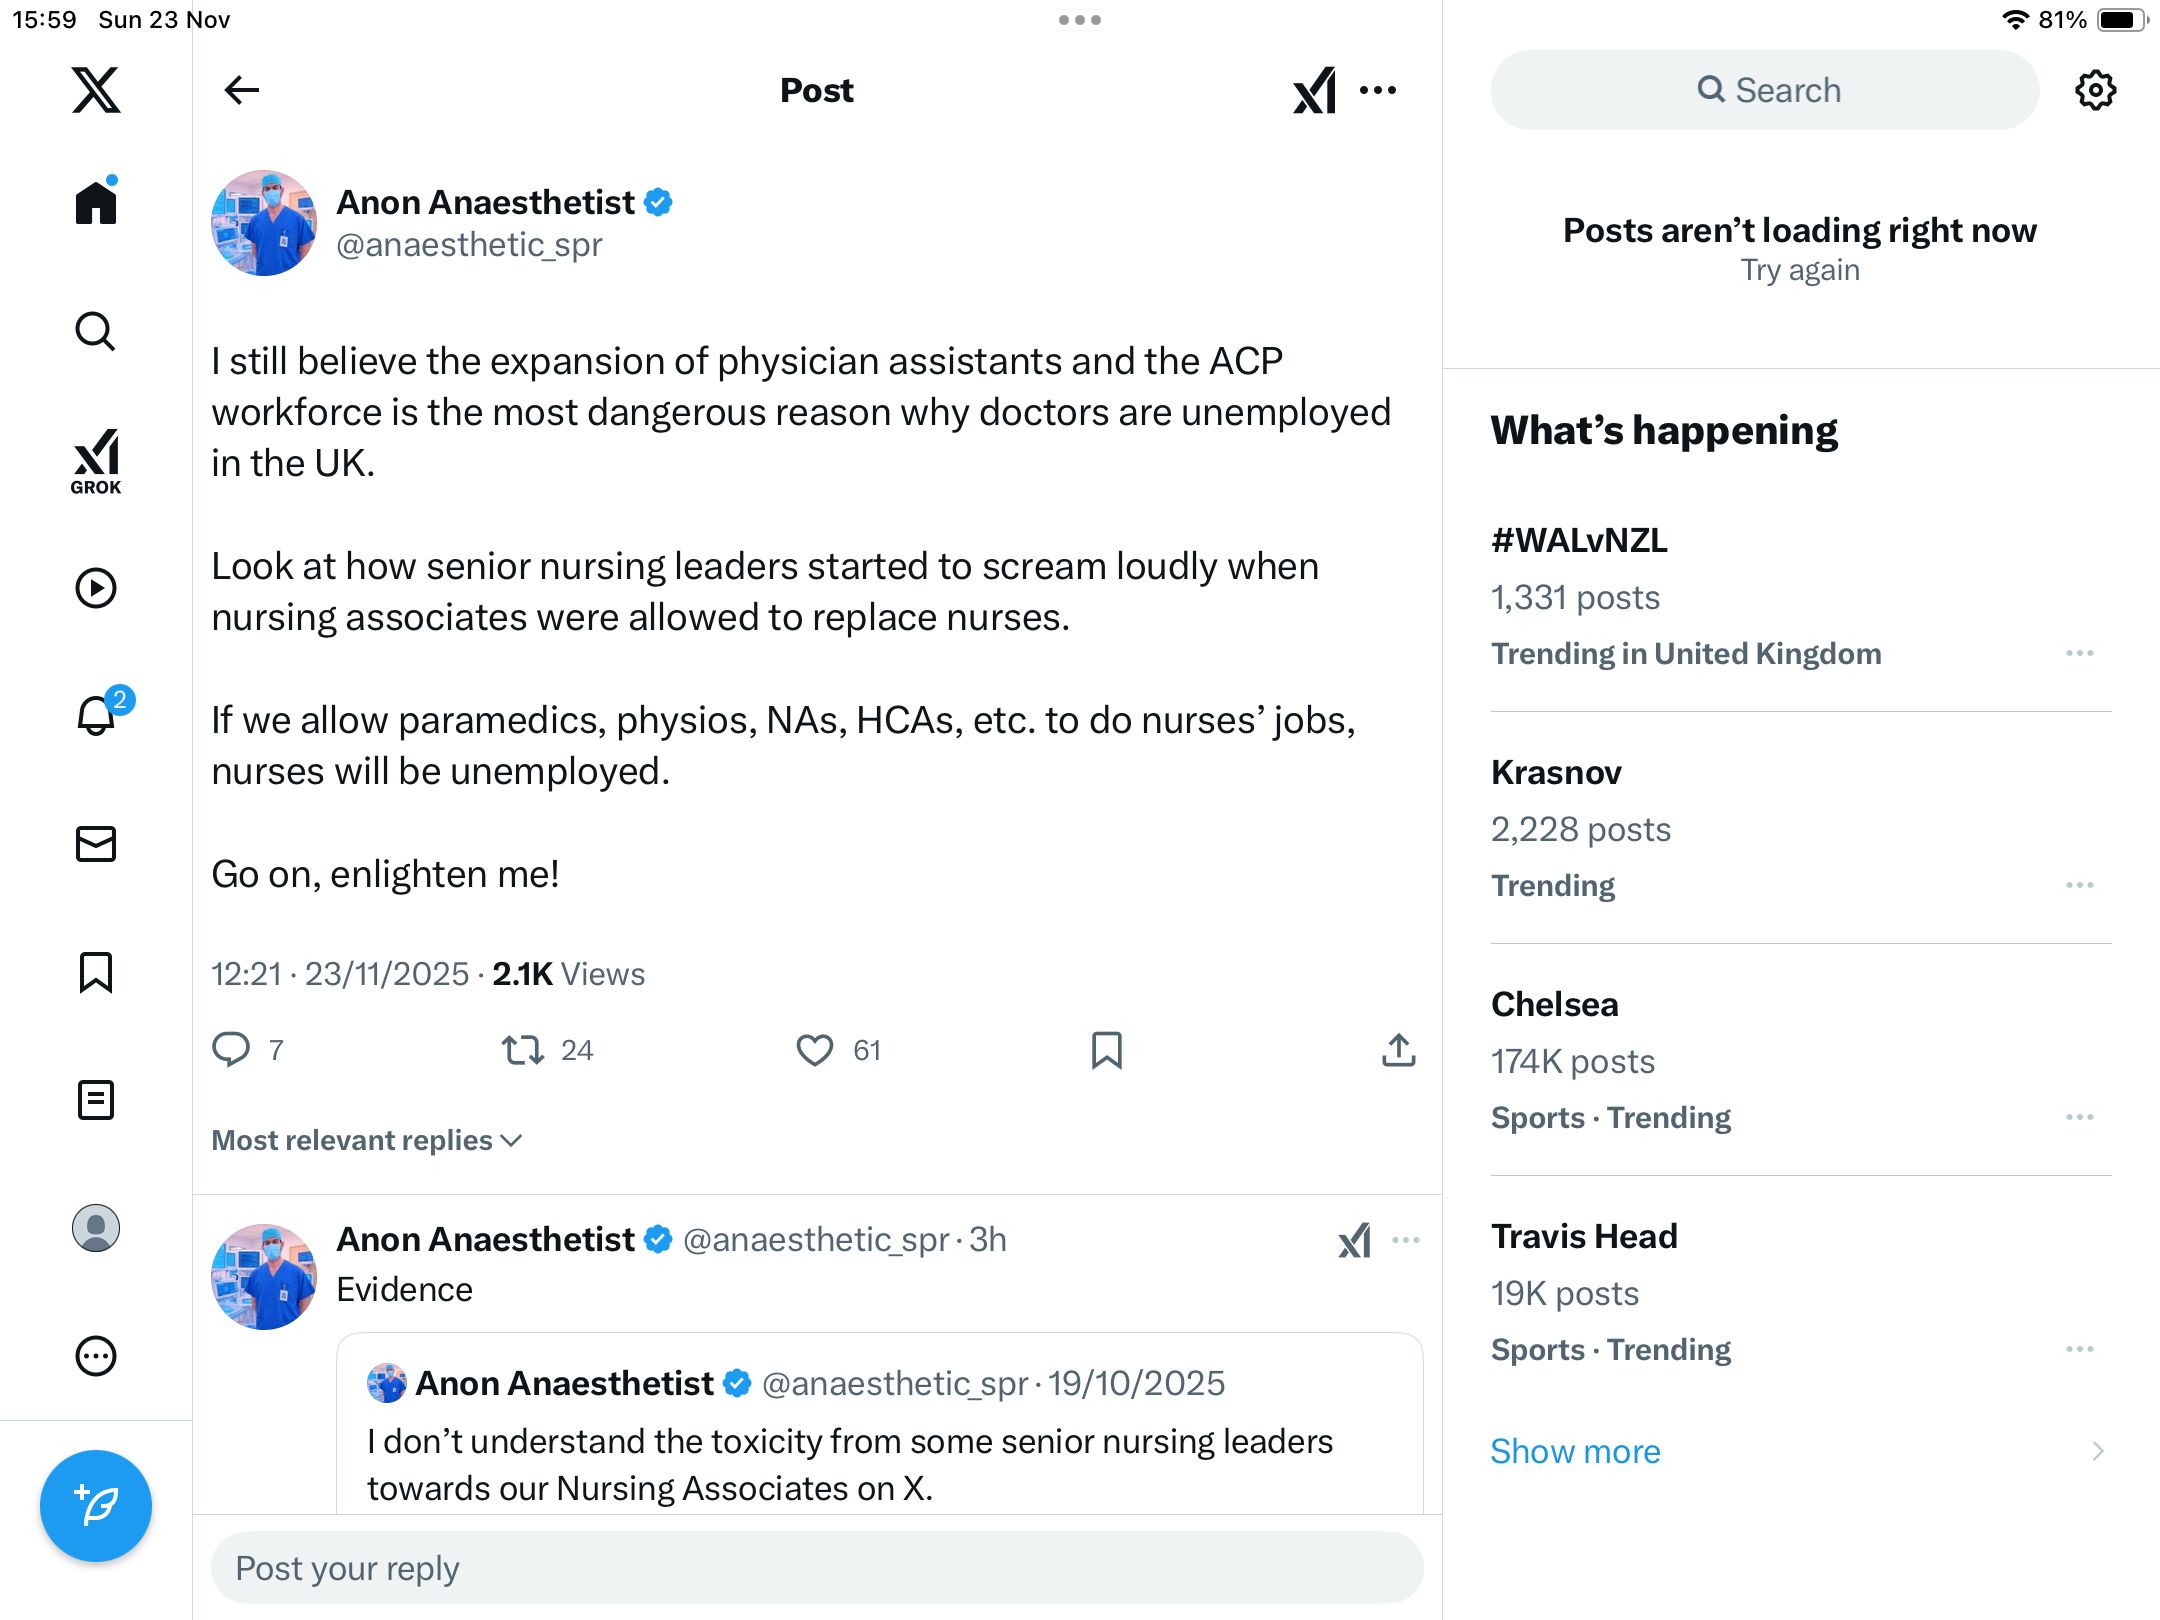Open Messages envelope in sidebar
The image size is (2160, 1620).
click(96, 844)
